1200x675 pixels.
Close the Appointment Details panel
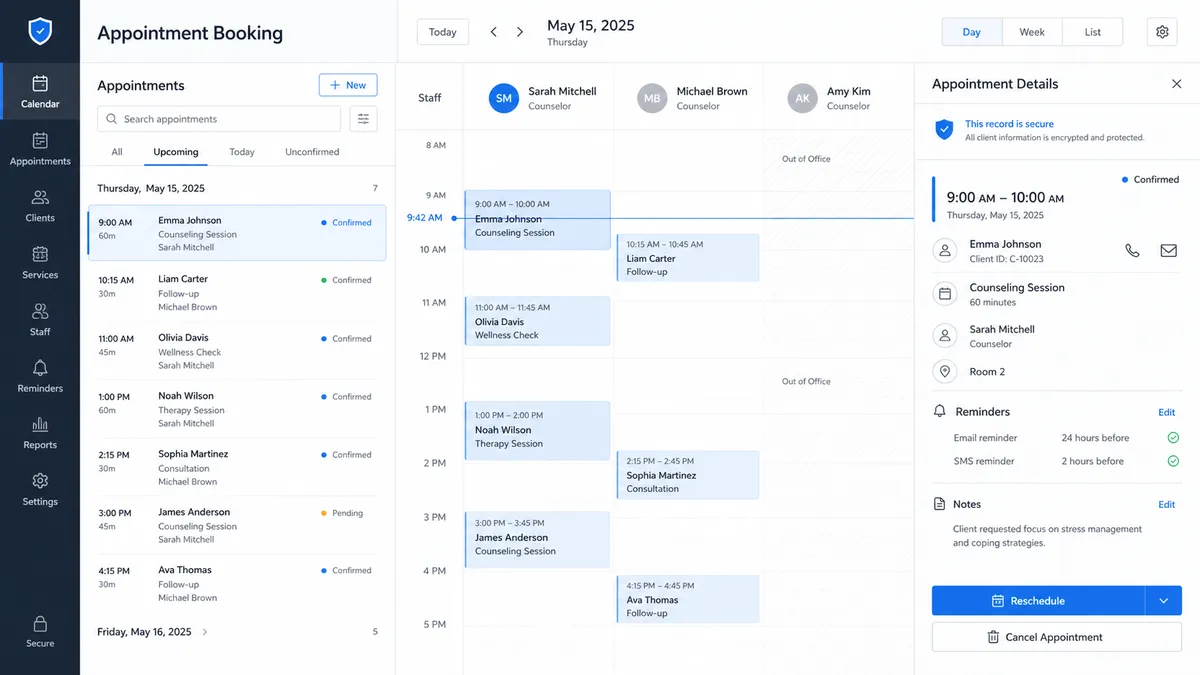pos(1176,84)
